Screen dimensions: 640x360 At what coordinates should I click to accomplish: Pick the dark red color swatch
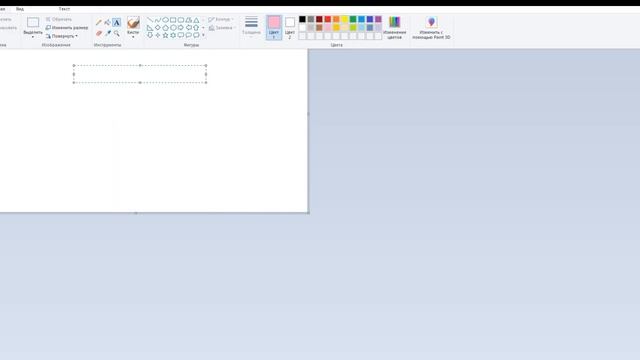pyautogui.click(x=319, y=19)
